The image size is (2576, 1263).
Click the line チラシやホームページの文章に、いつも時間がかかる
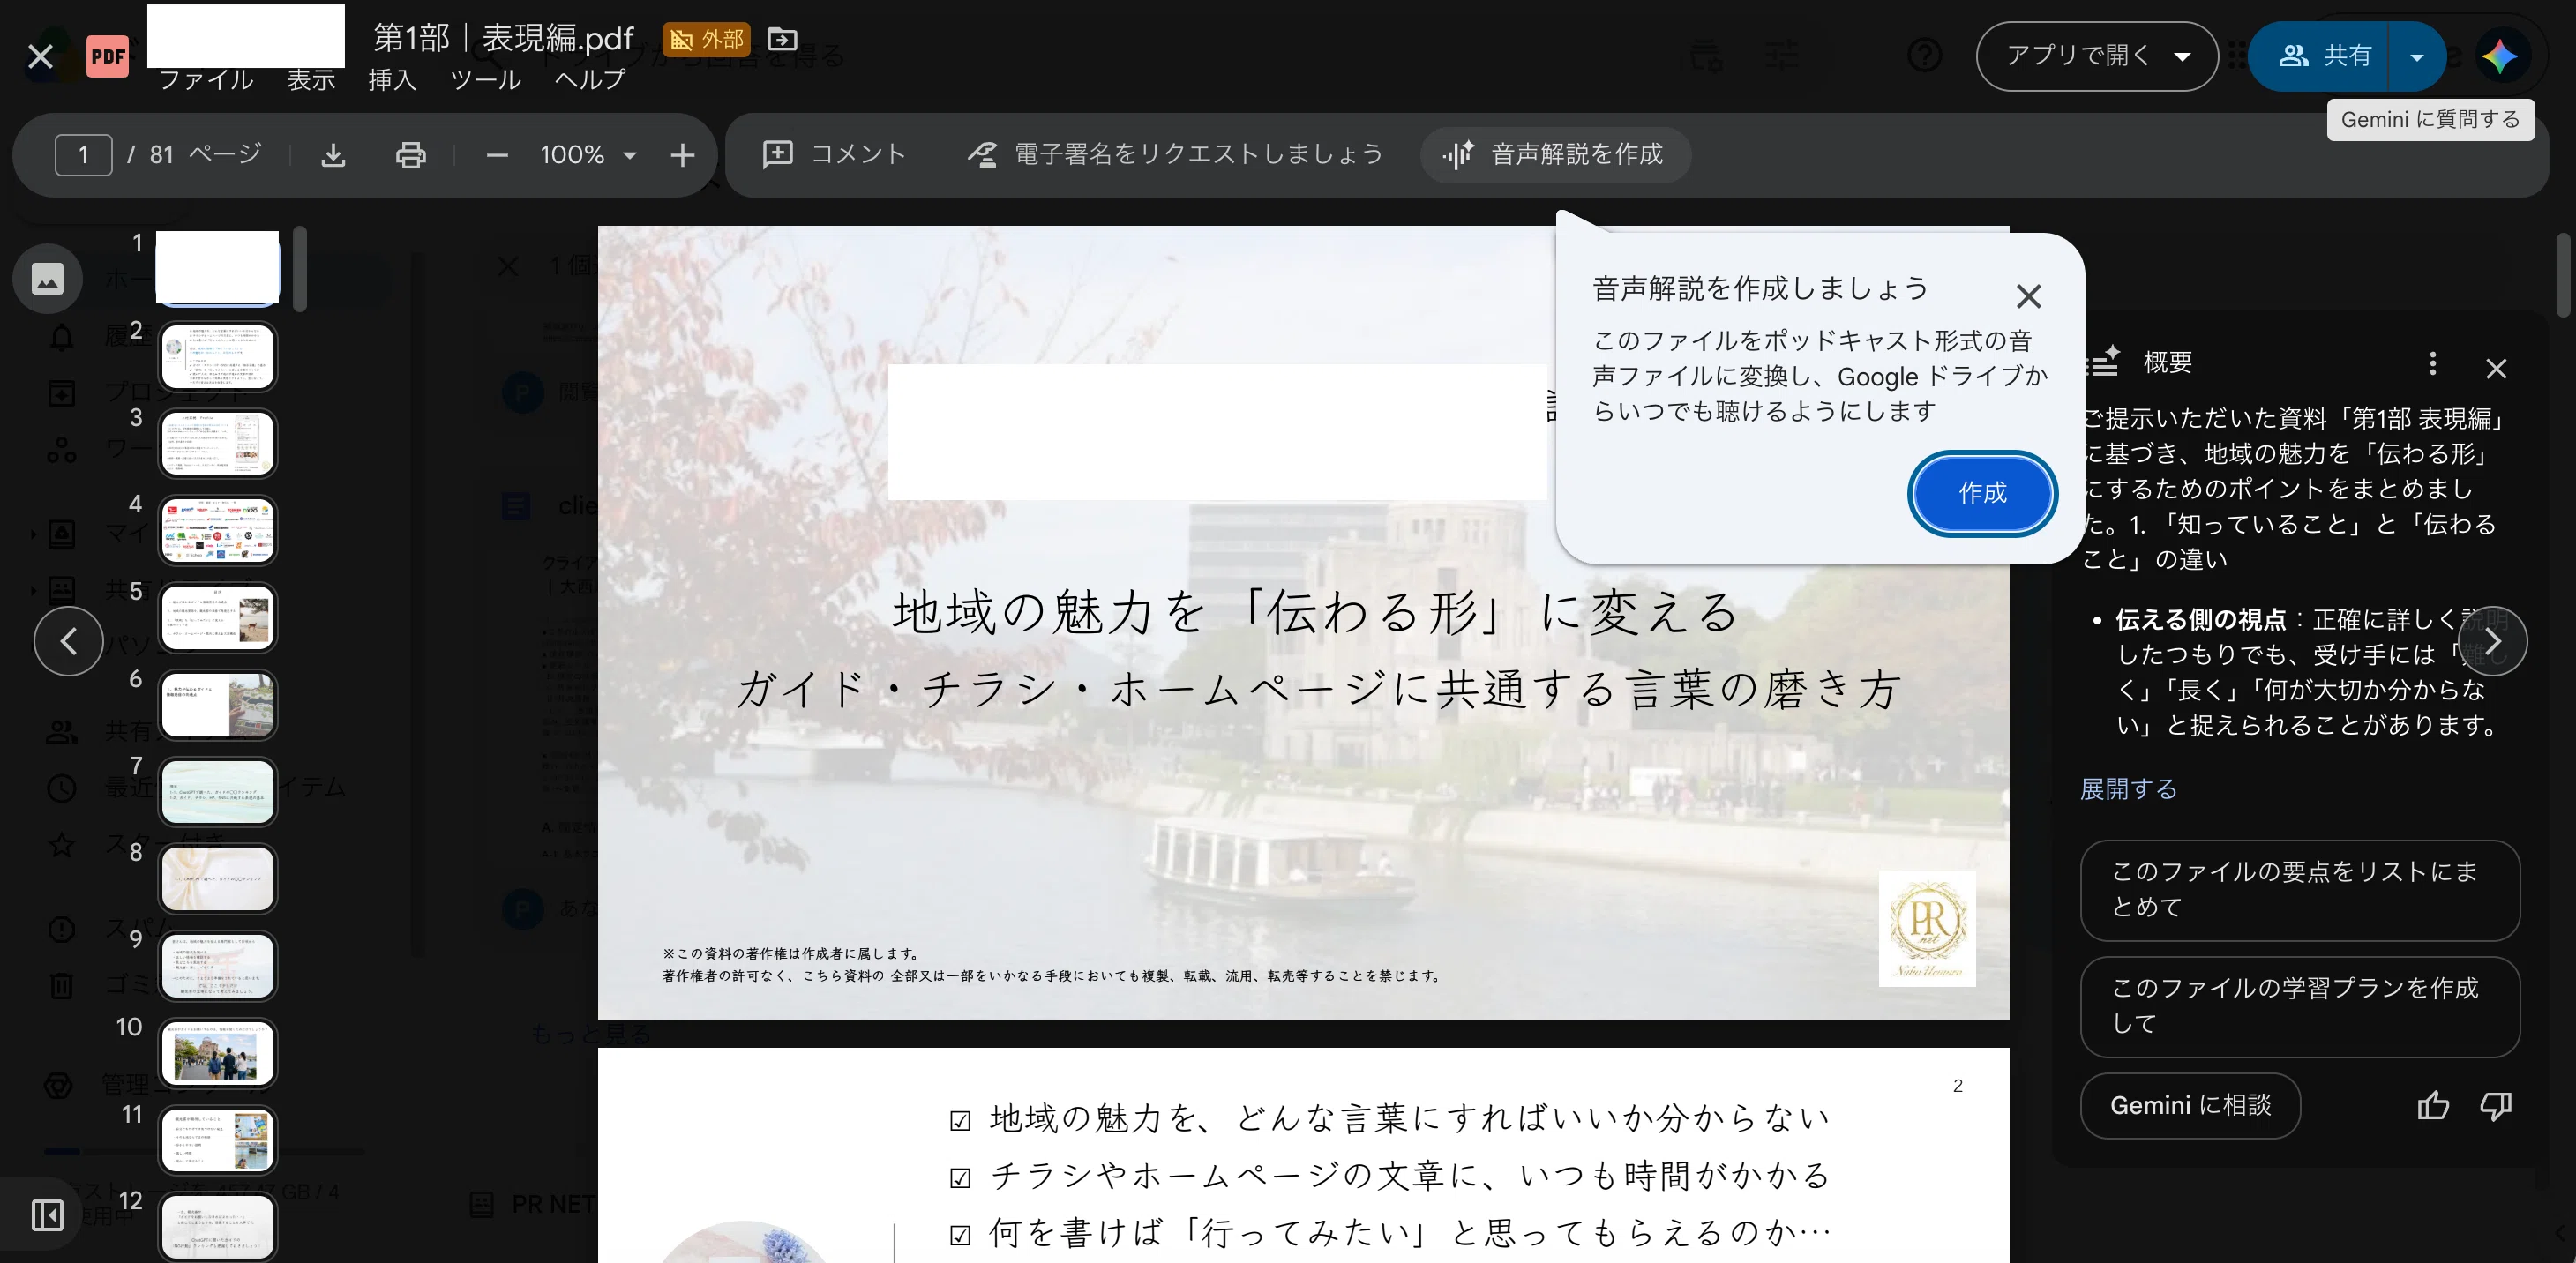tap(1410, 1175)
